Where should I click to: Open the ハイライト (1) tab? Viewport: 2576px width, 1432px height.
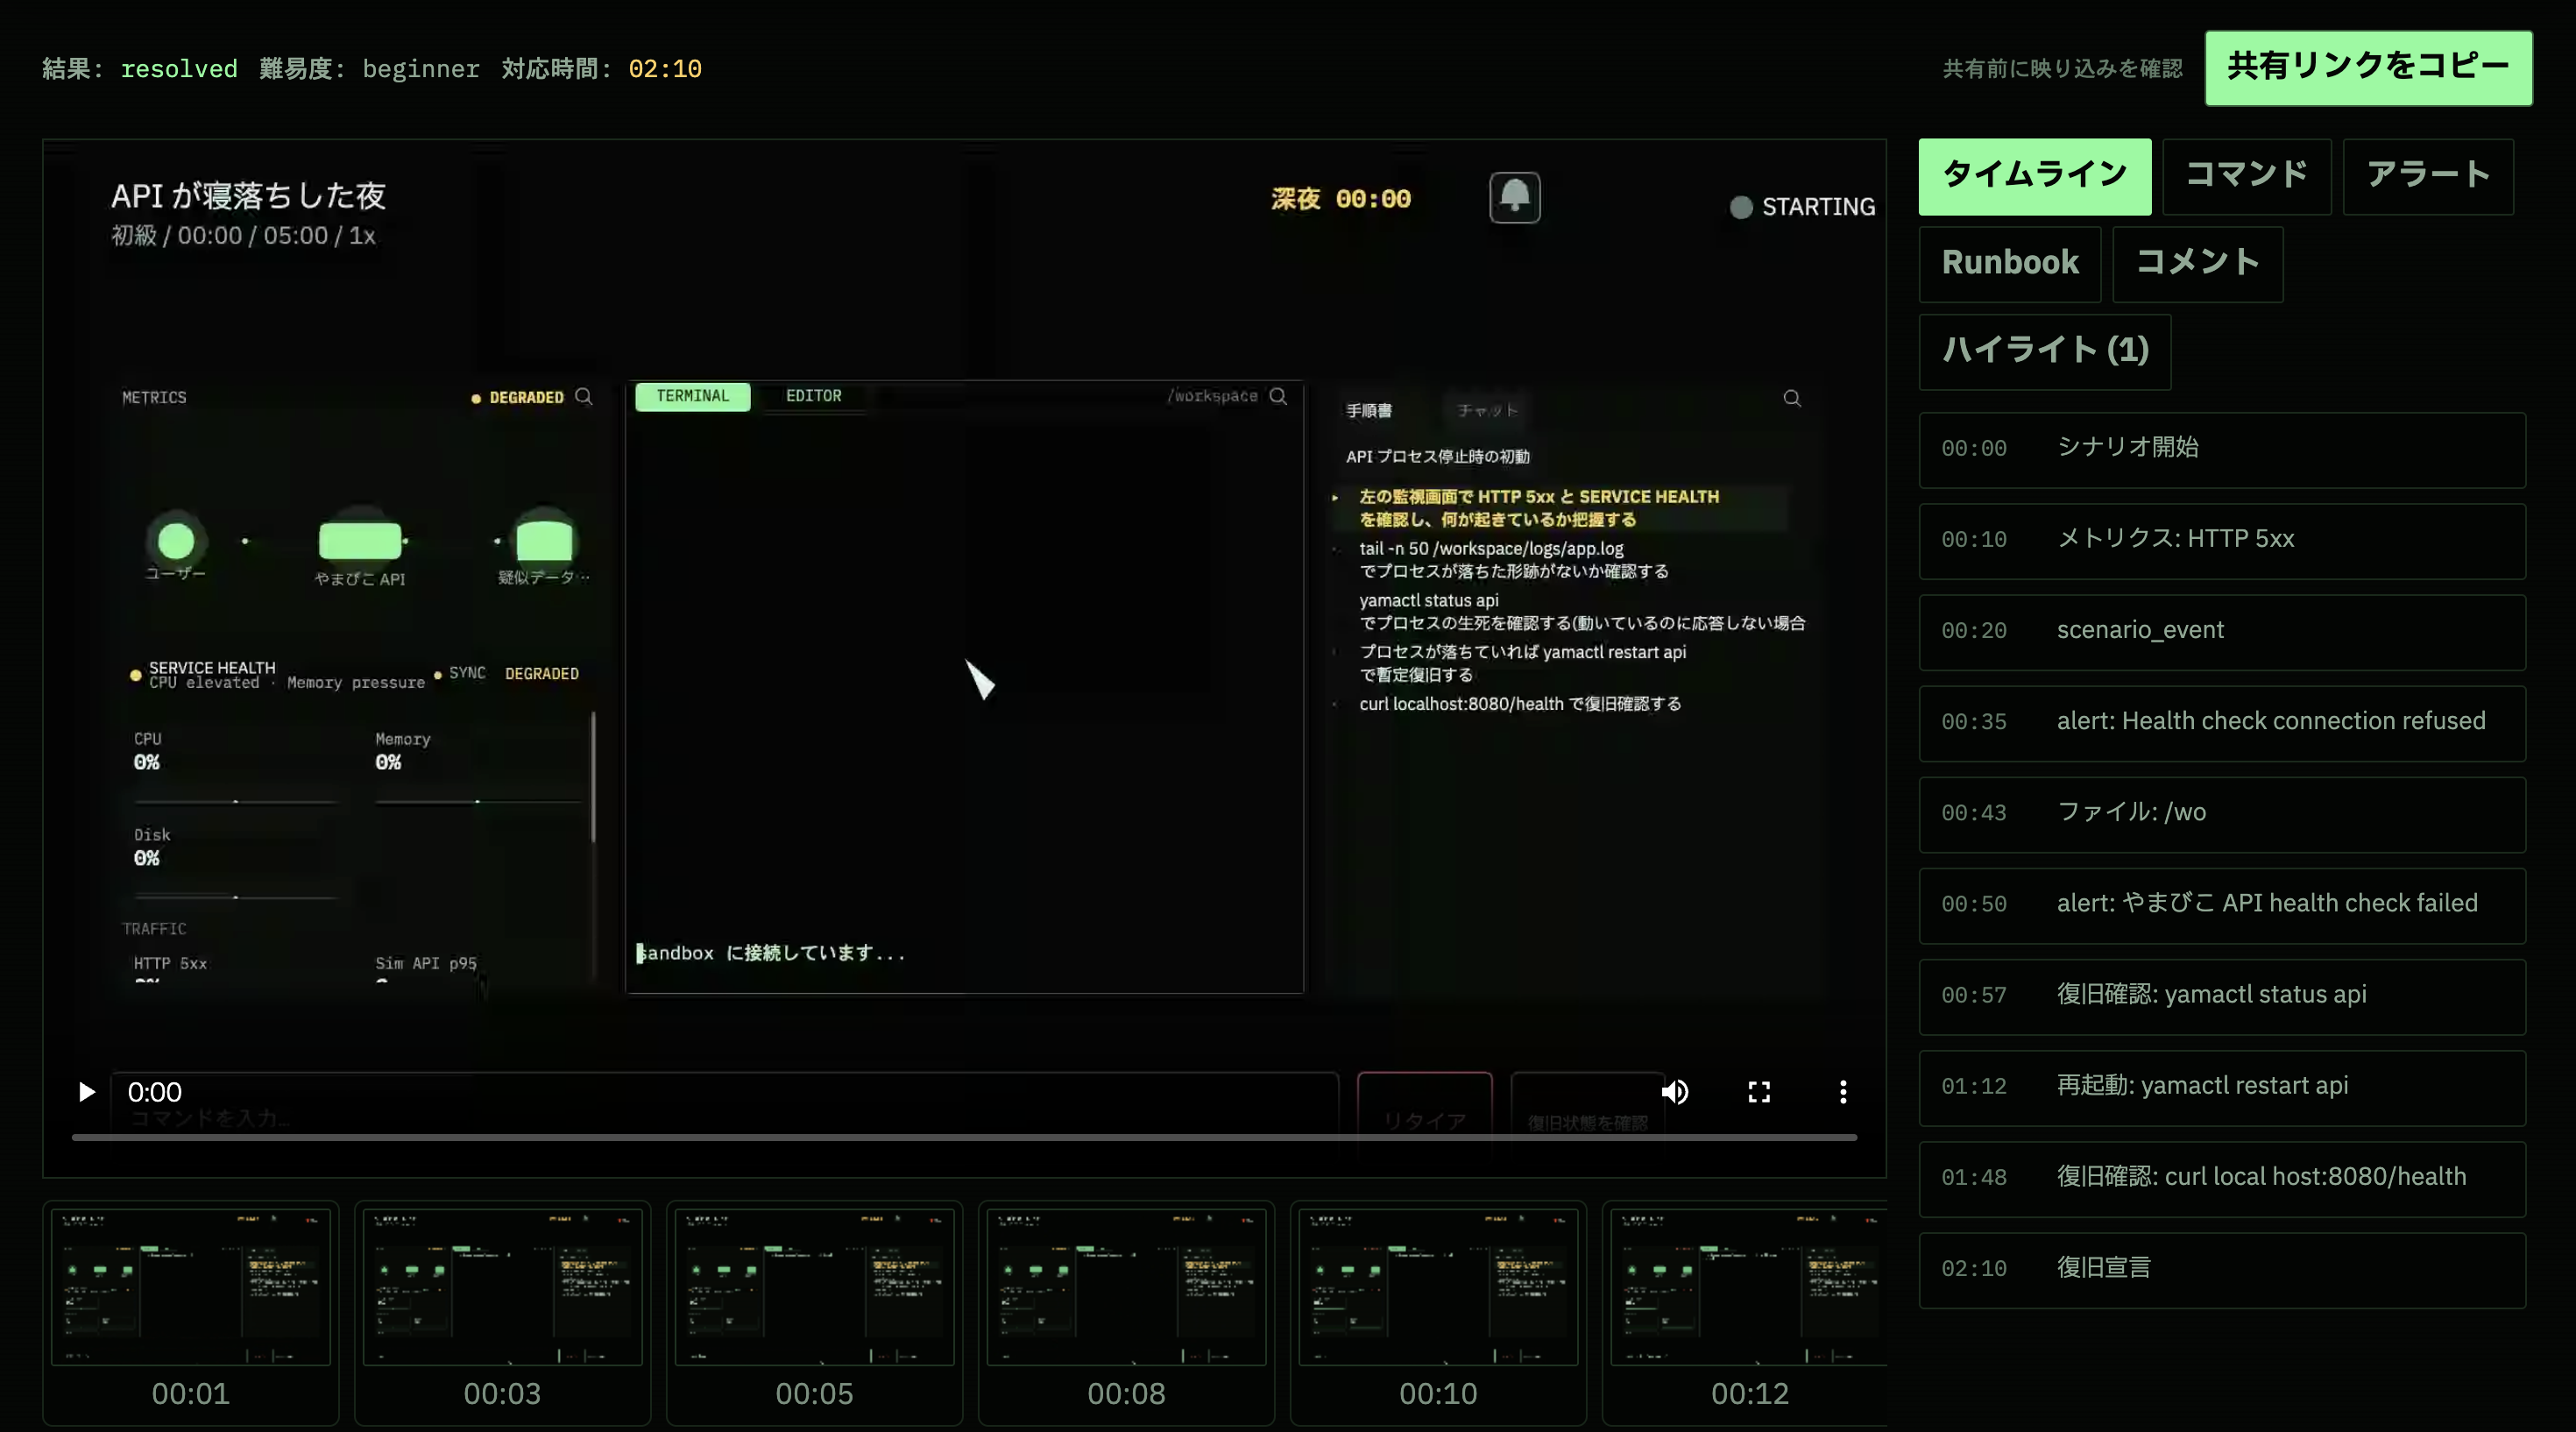[2045, 351]
